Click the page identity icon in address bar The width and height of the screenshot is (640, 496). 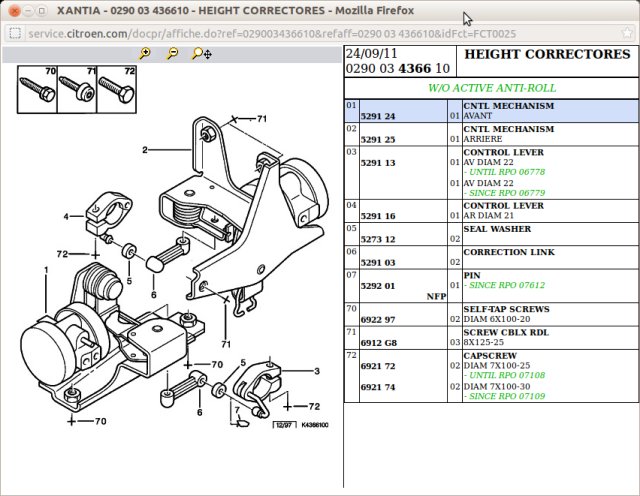15,33
